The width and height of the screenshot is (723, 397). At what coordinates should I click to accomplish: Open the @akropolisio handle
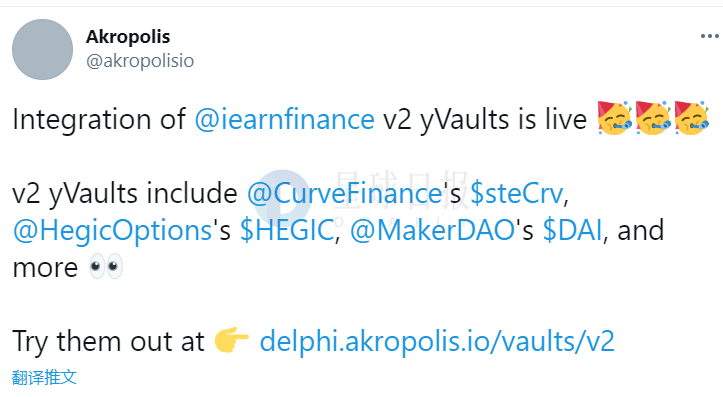(140, 61)
